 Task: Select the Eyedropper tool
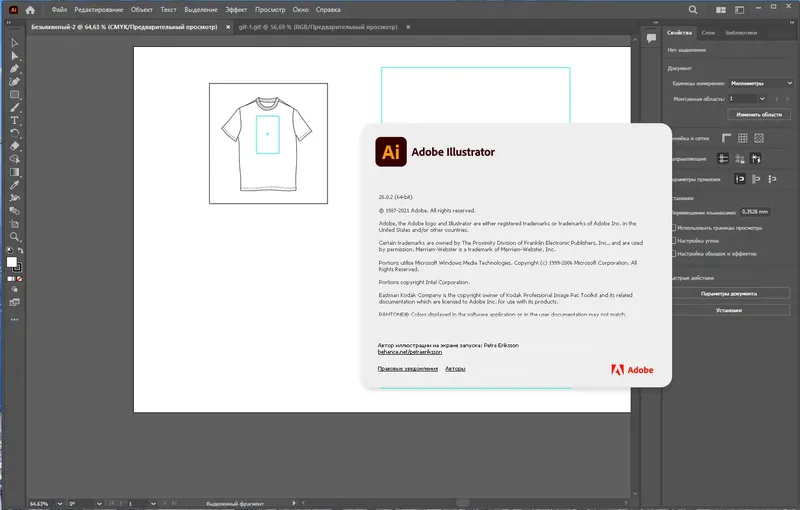14,185
